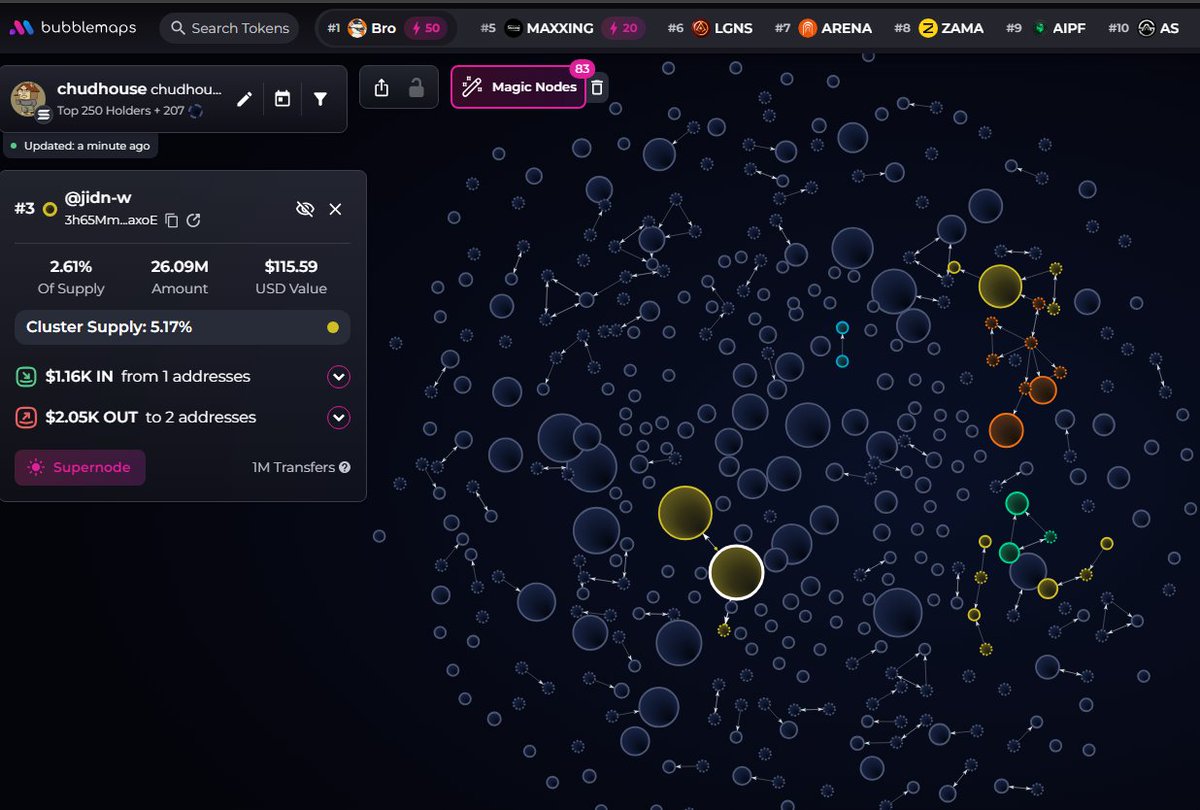The width and height of the screenshot is (1200, 810).
Task: Click the Cluster Supply yellow dot
Action: tap(333, 327)
